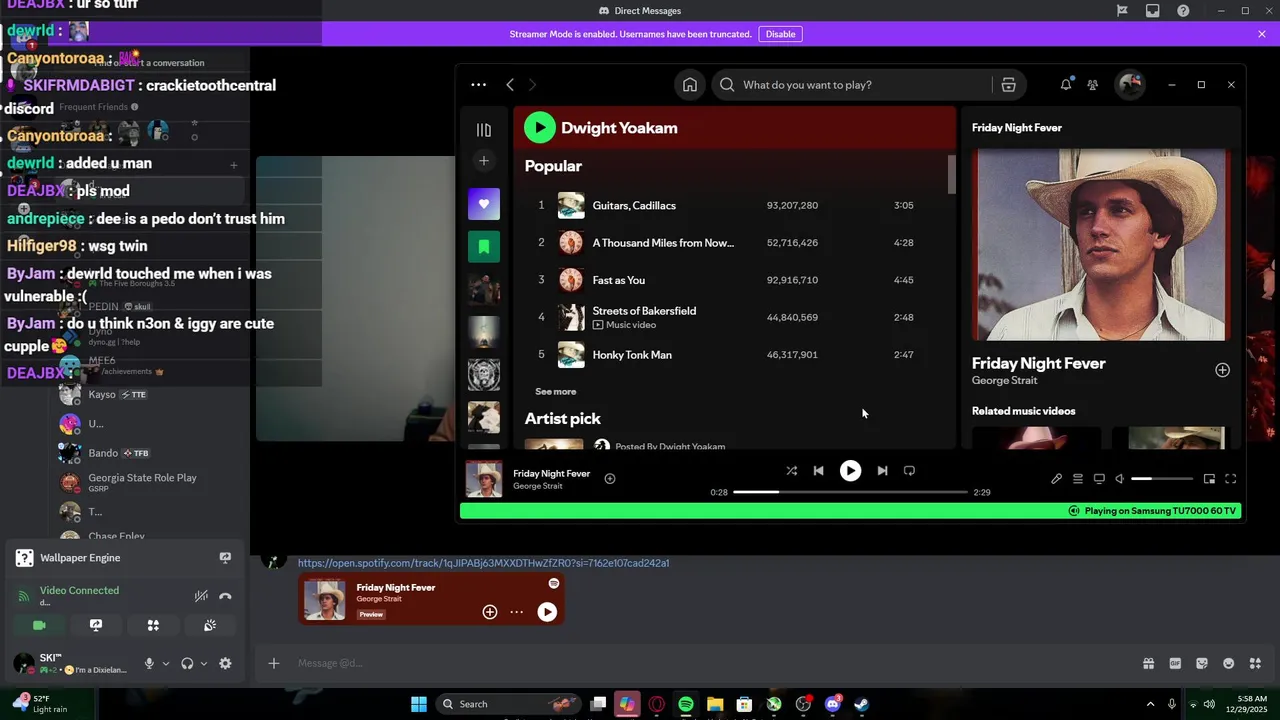1280x720 pixels.
Task: Dismiss the Streamer Mode banner
Action: tap(1262, 34)
